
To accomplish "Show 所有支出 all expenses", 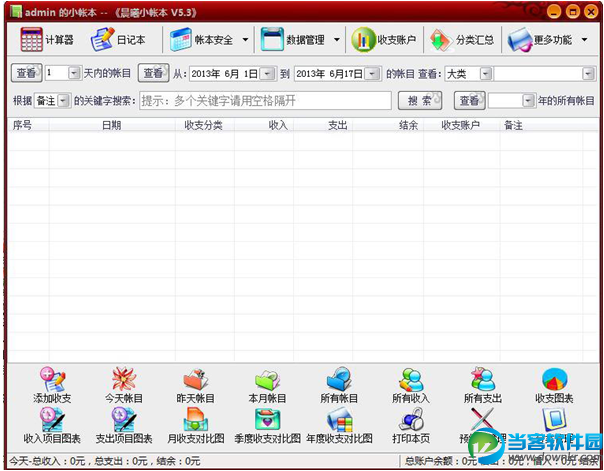I will (483, 384).
